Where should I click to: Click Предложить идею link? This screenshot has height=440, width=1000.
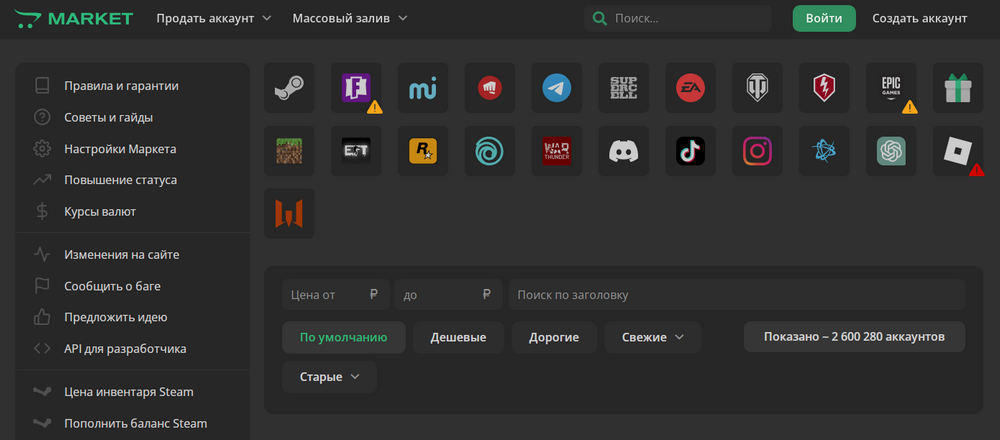click(x=115, y=317)
